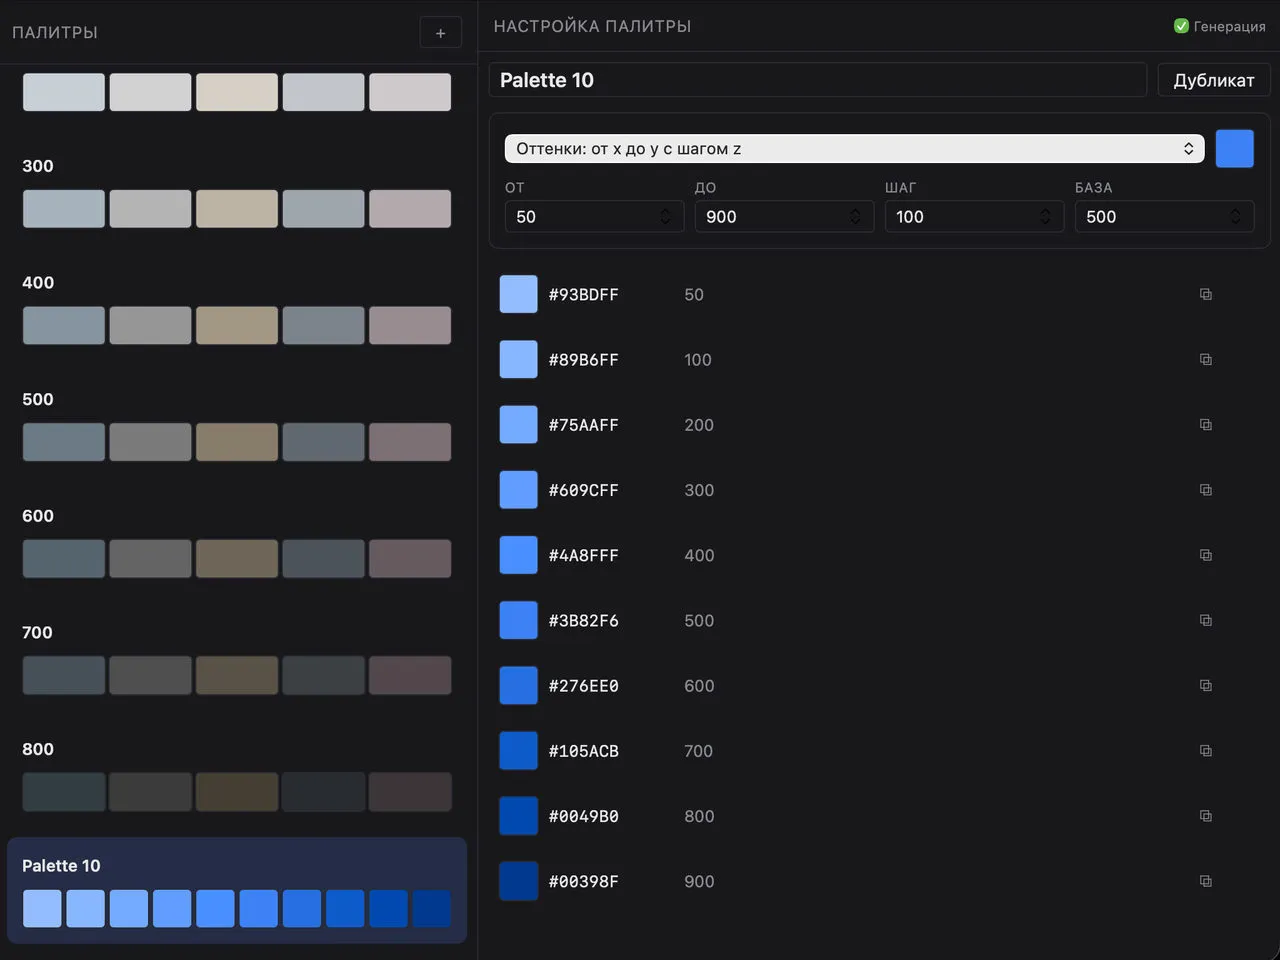Select middle beige swatch in 400 row
This screenshot has width=1280, height=960.
pyautogui.click(x=237, y=326)
